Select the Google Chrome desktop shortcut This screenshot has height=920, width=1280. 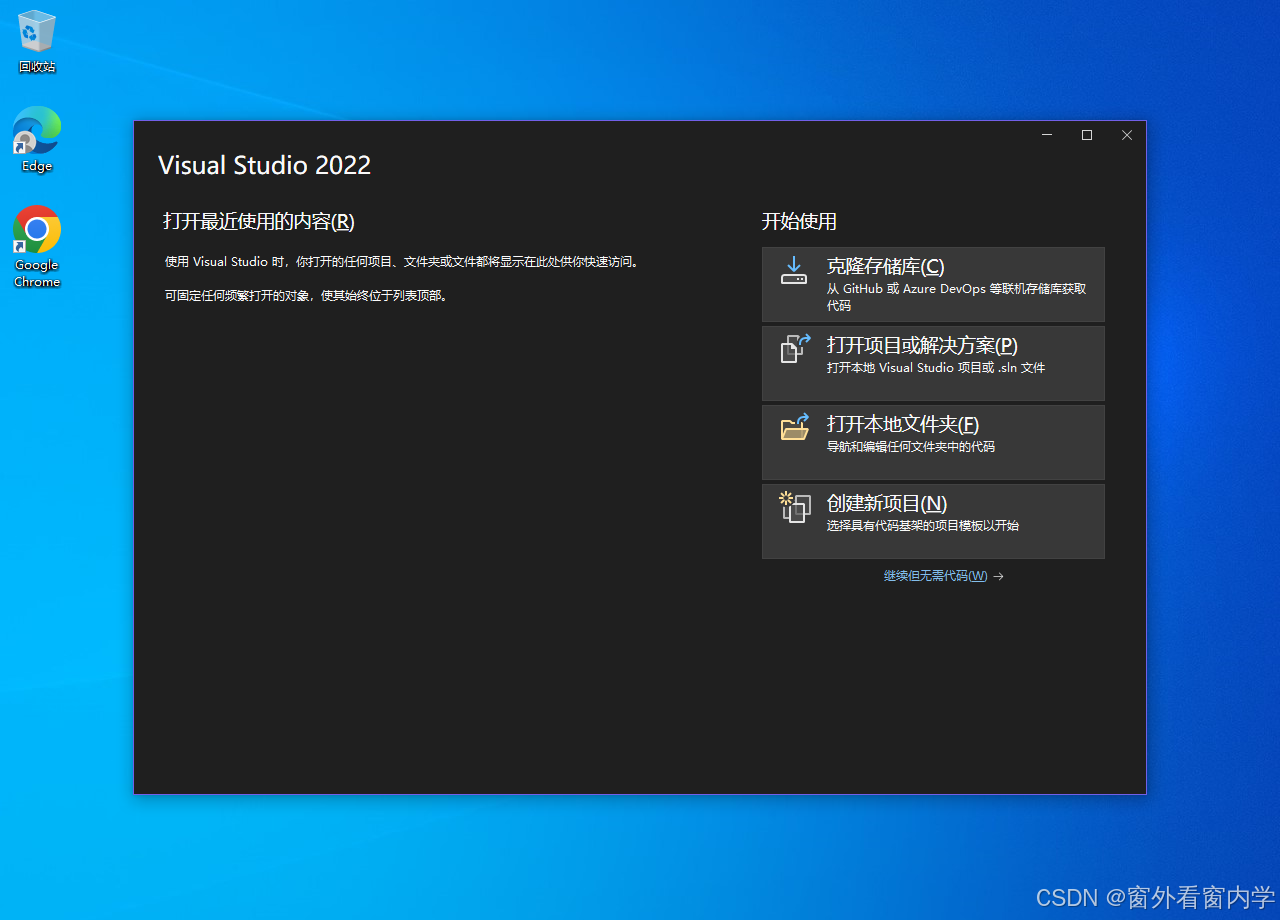37,247
